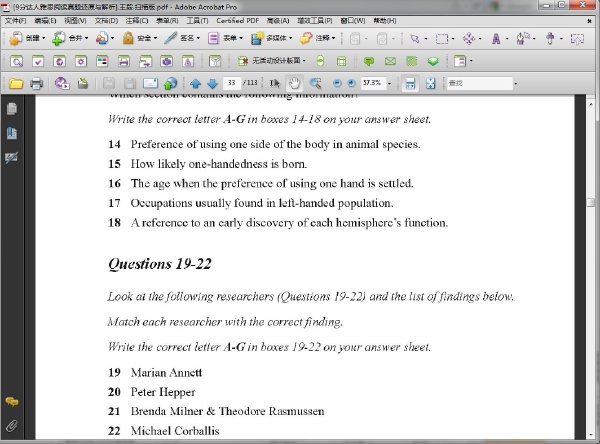The height and width of the screenshot is (444, 600).
Task: Click the TouchUp text 'A' tool icon
Action: 496,38
